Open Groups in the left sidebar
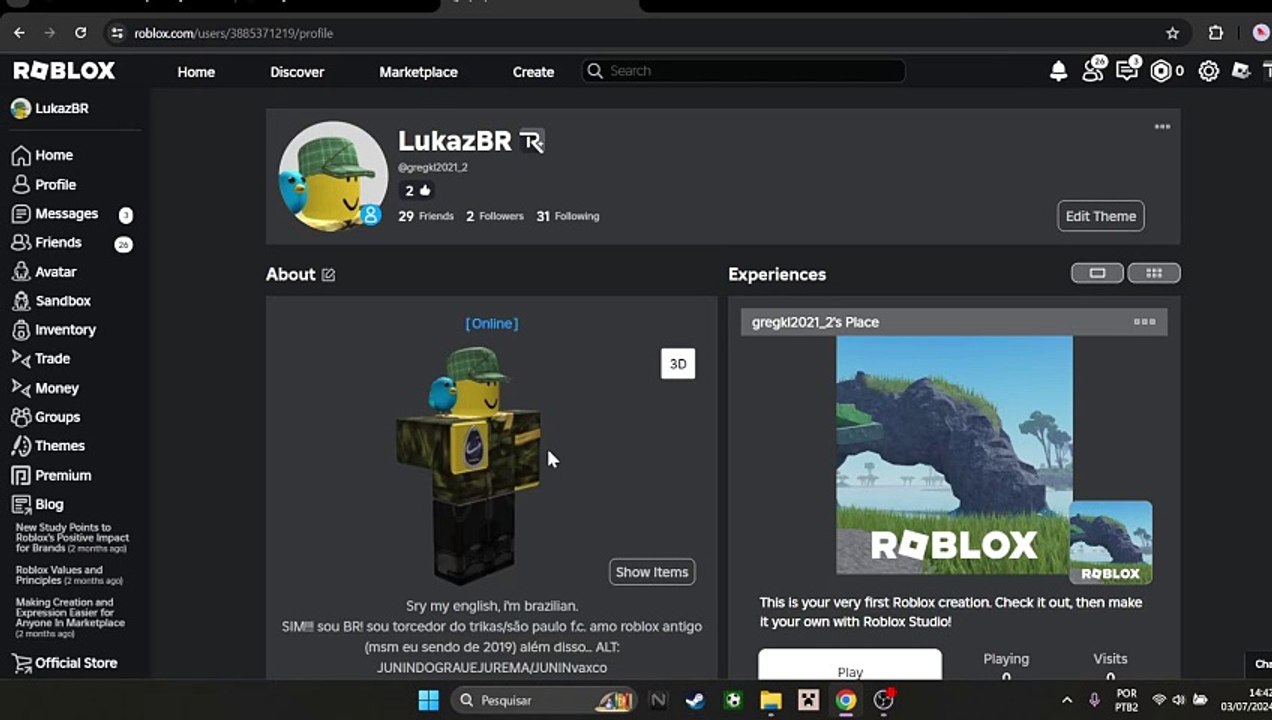The height and width of the screenshot is (720, 1272). (x=46, y=417)
